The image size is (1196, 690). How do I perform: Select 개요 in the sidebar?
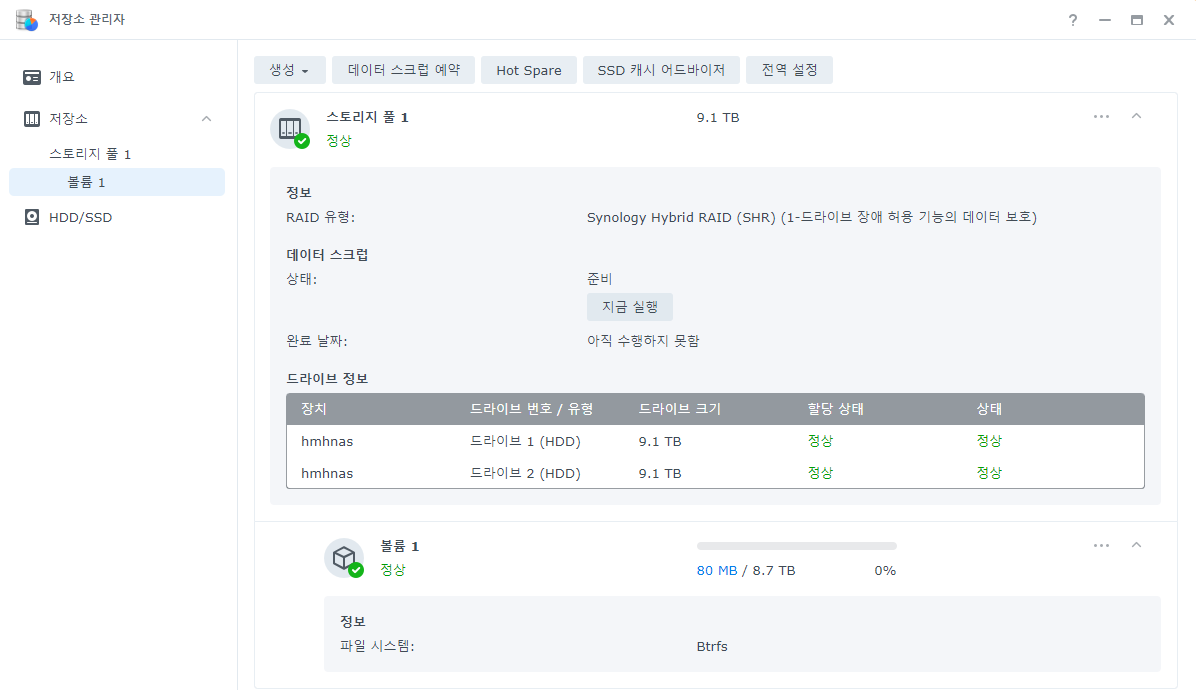pos(62,77)
